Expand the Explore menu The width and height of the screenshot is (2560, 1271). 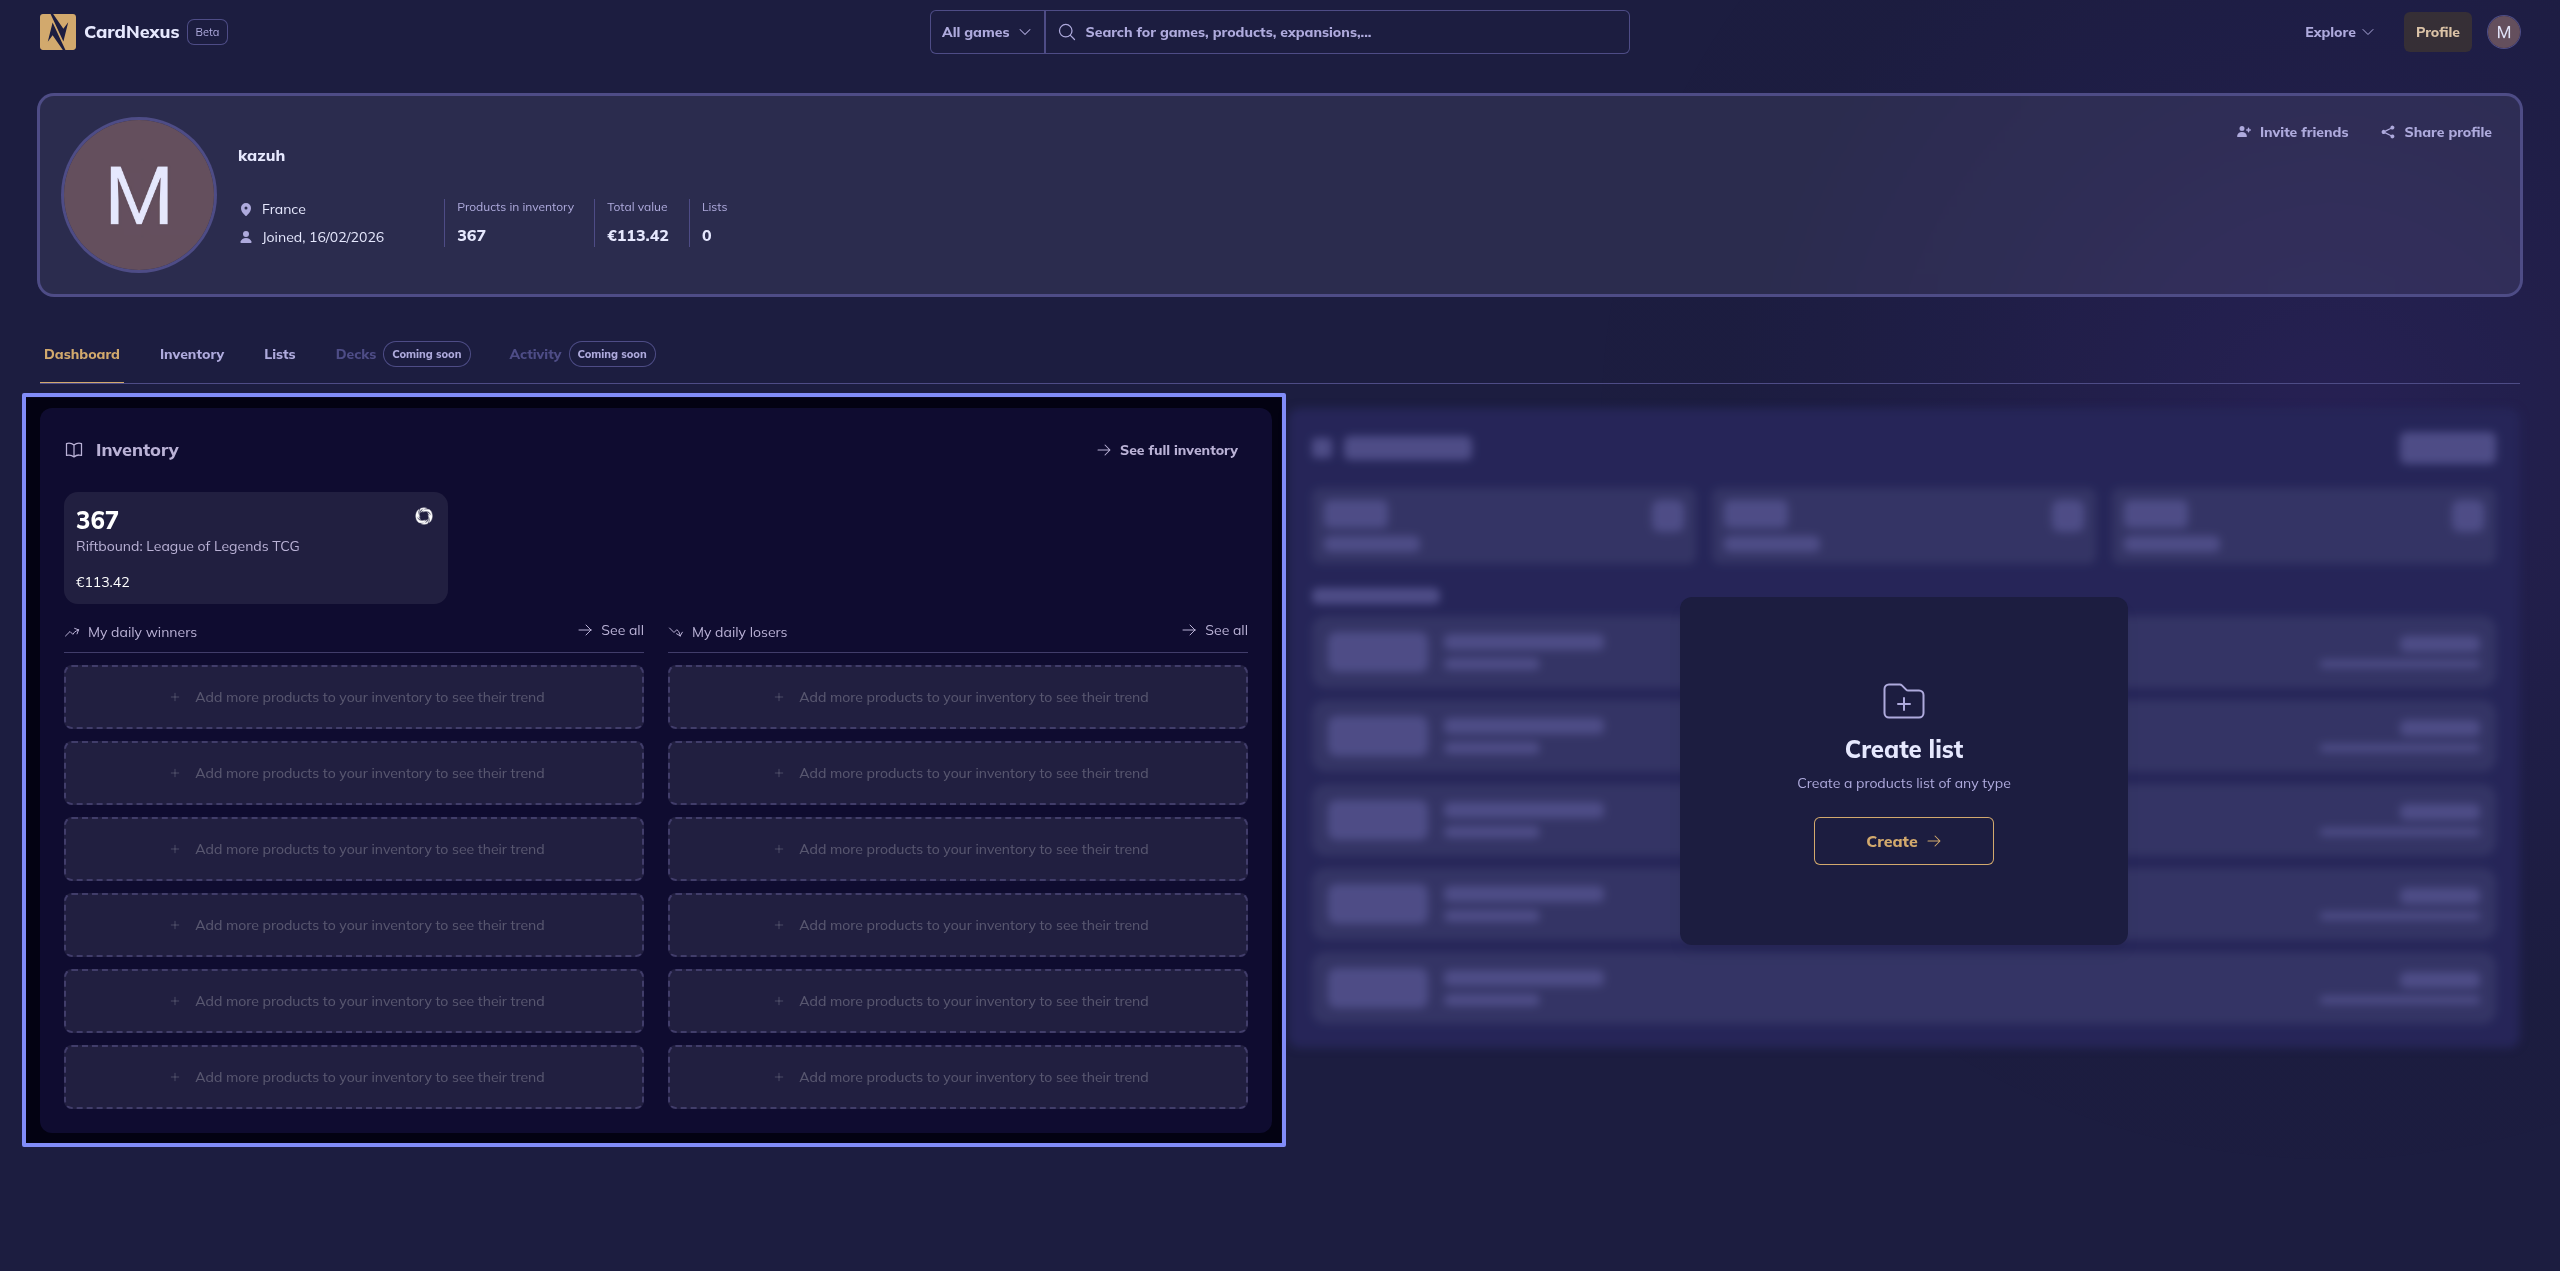pos(2338,32)
